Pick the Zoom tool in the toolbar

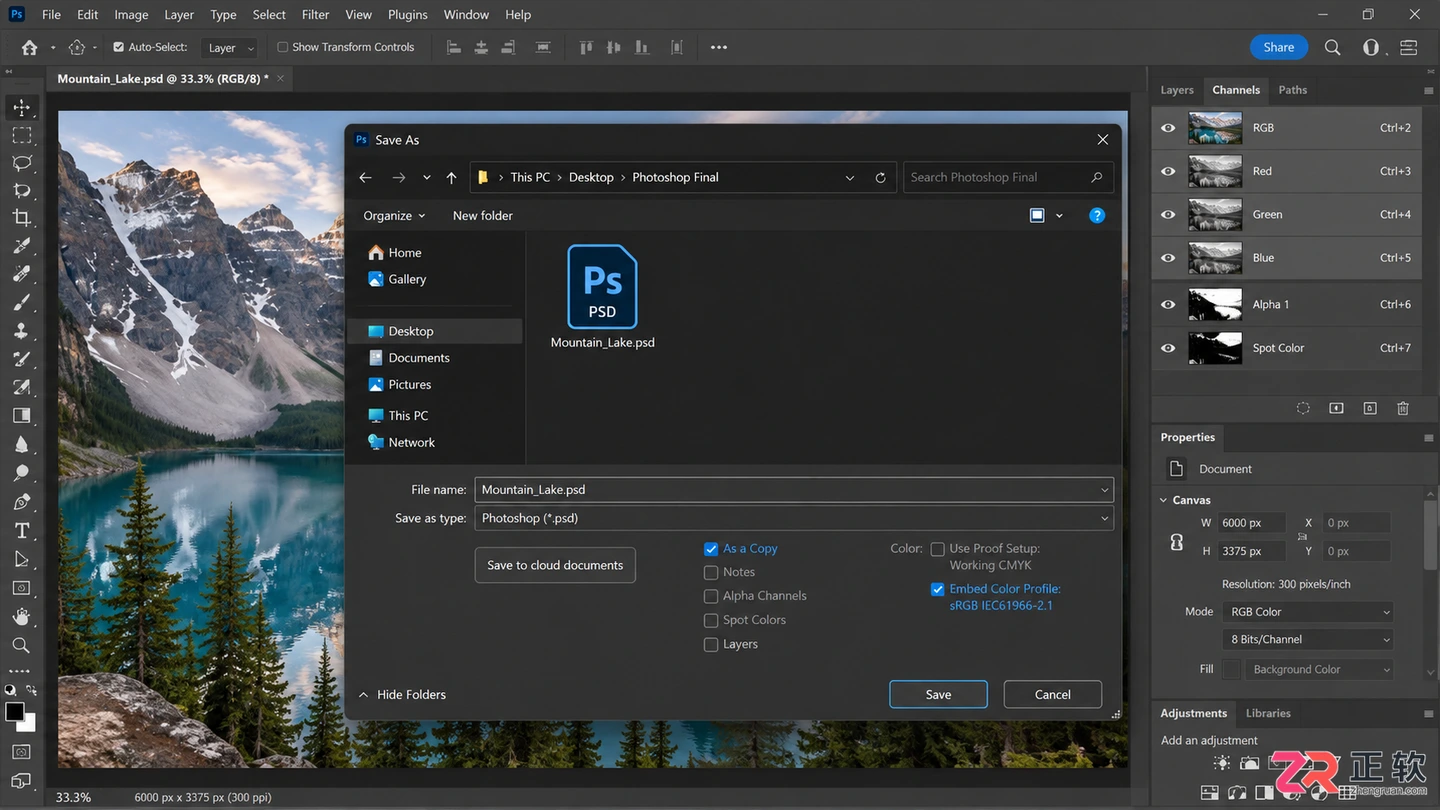pos(22,645)
